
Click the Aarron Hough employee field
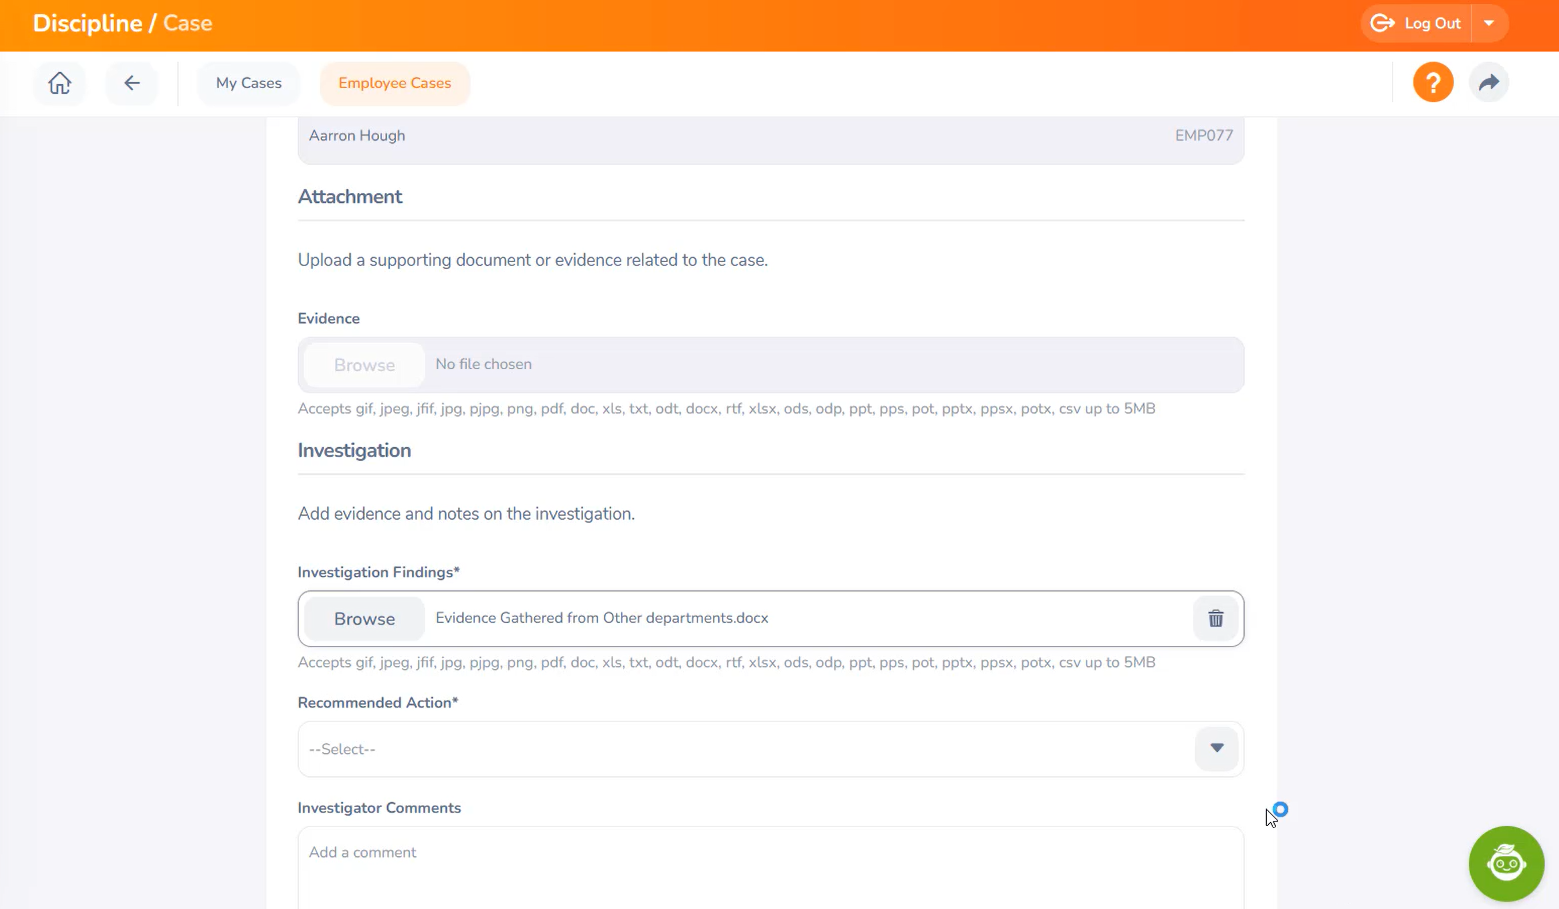click(x=357, y=136)
